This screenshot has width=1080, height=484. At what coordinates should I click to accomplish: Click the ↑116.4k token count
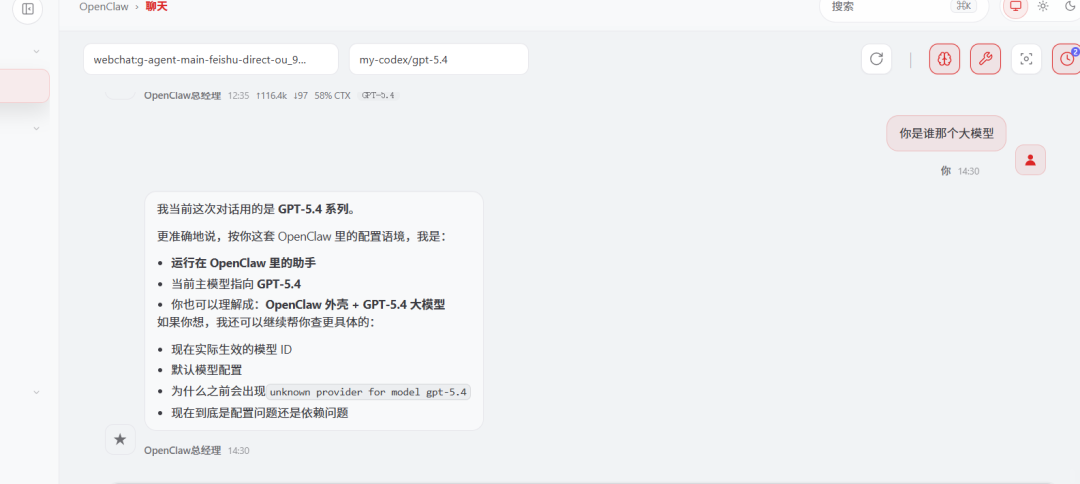[271, 96]
